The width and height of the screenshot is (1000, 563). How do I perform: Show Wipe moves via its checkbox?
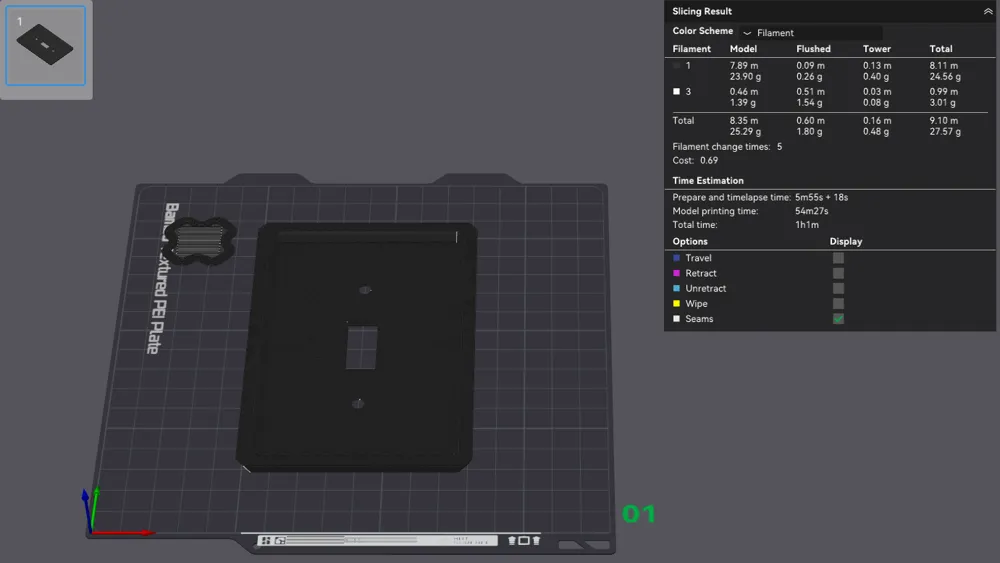coord(838,304)
